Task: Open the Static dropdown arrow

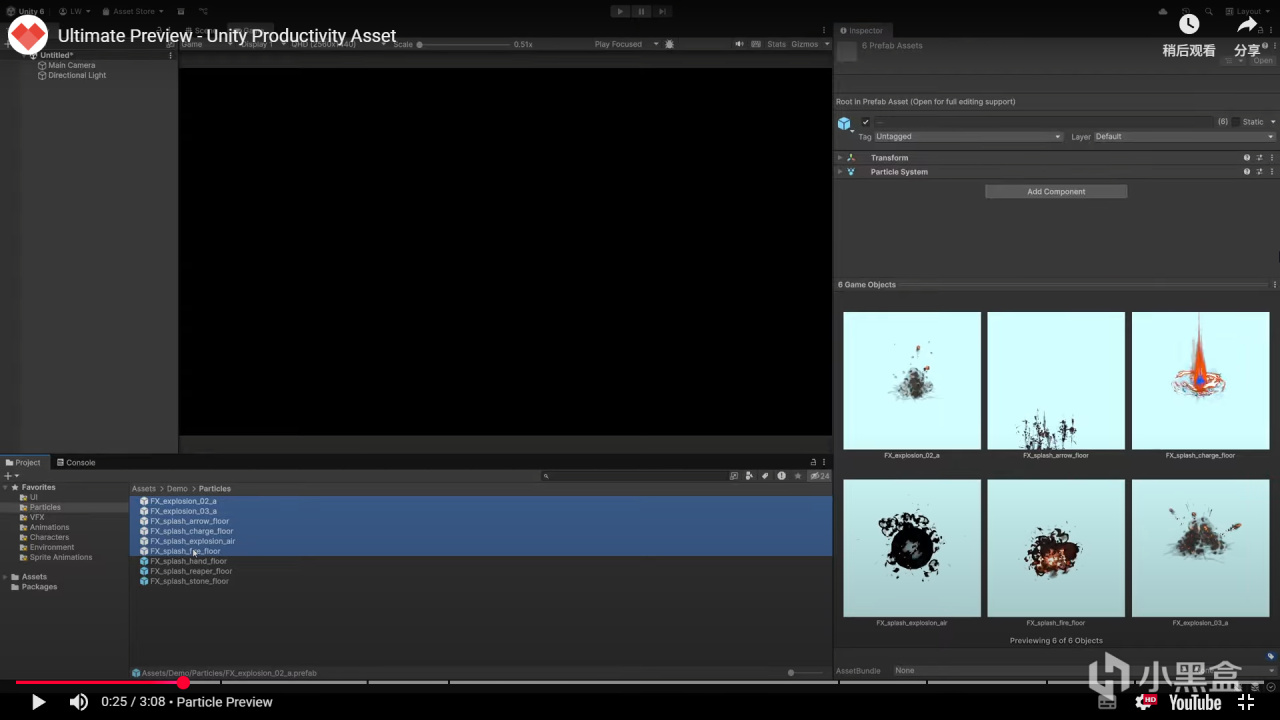Action: [x=1272, y=122]
